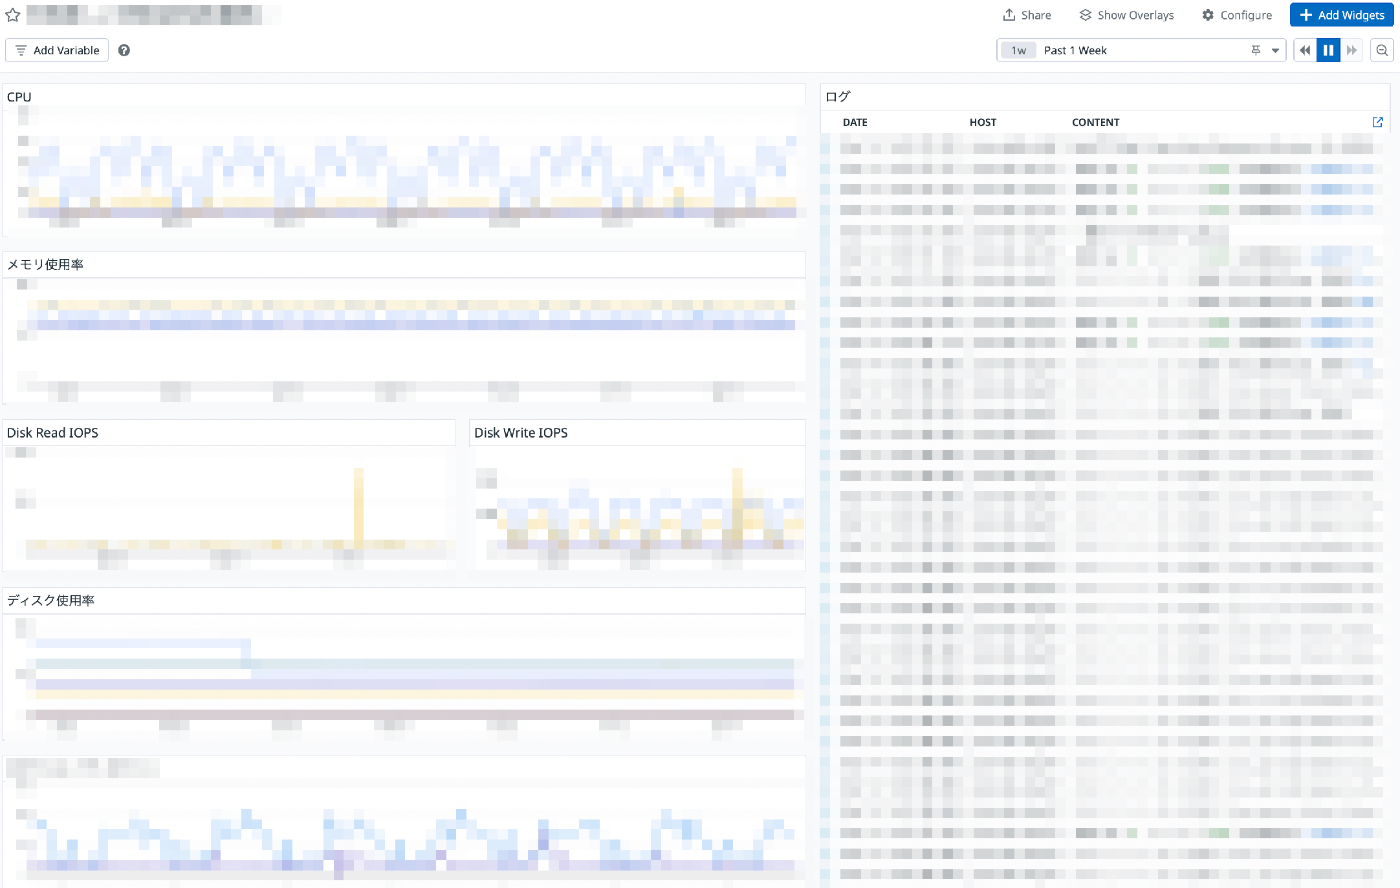Screen dimensions: 1400x888
Task: Open the log widget in full view
Action: [x=1378, y=122]
